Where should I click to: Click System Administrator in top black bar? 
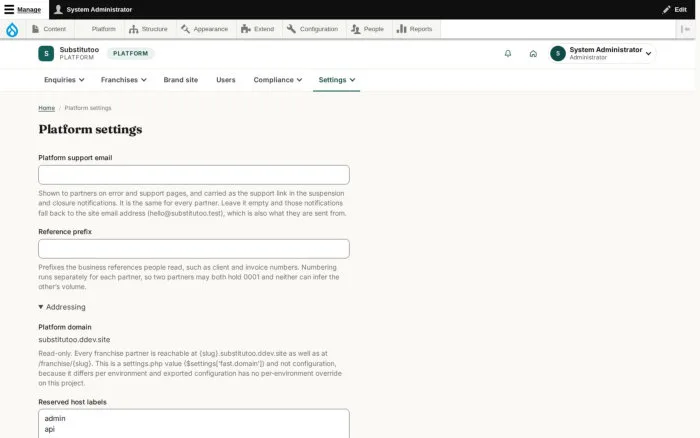(x=93, y=9)
